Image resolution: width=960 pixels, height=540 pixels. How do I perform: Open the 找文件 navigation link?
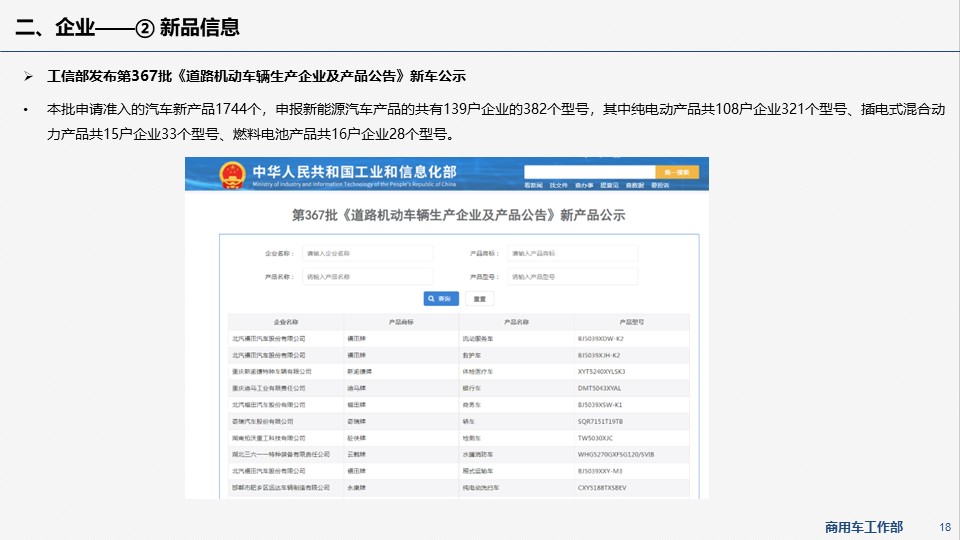coord(558,185)
